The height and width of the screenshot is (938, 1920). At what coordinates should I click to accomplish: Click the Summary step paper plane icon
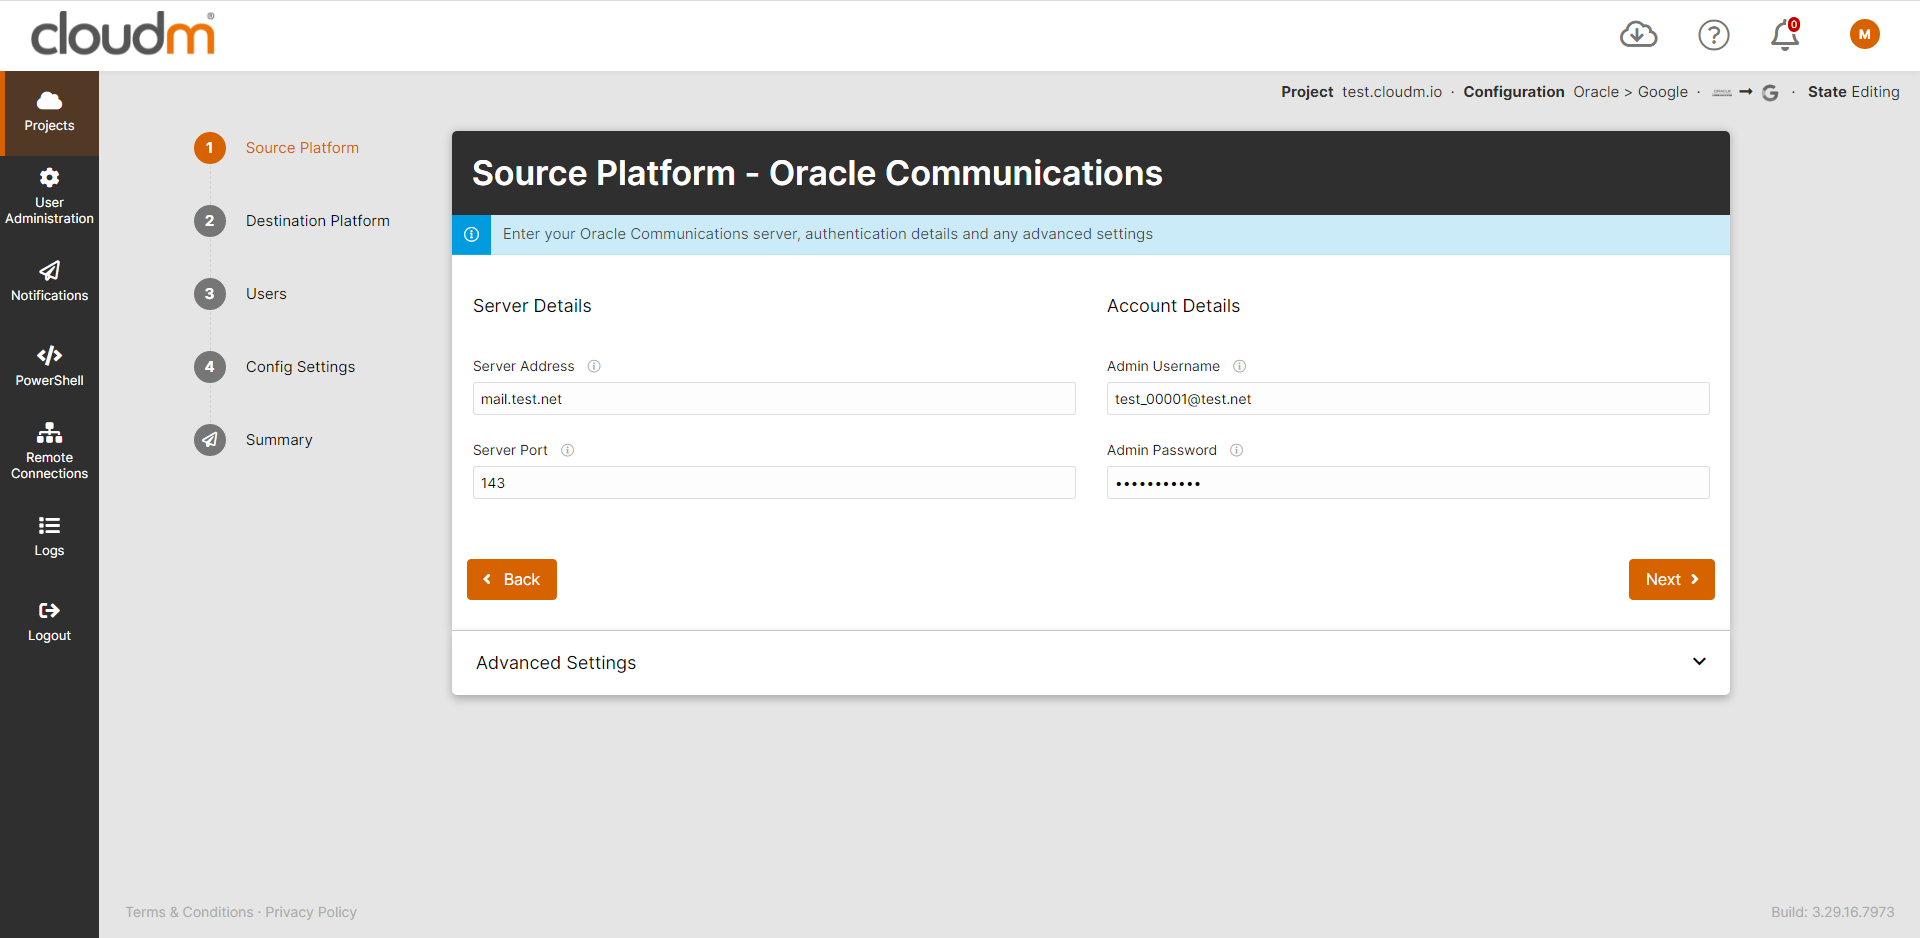click(210, 440)
